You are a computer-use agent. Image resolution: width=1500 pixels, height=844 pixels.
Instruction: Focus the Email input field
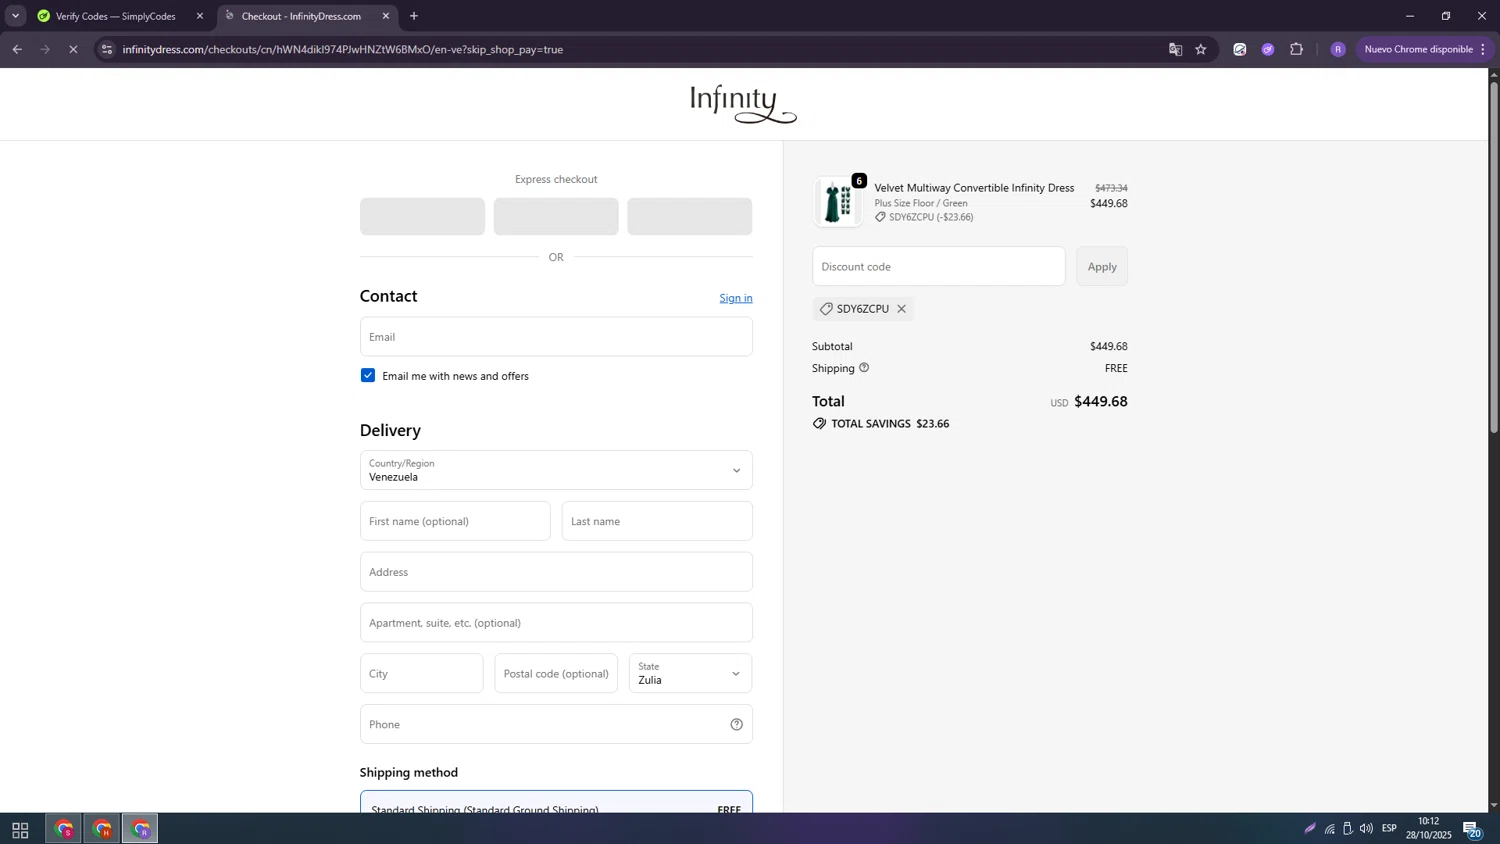(x=556, y=337)
